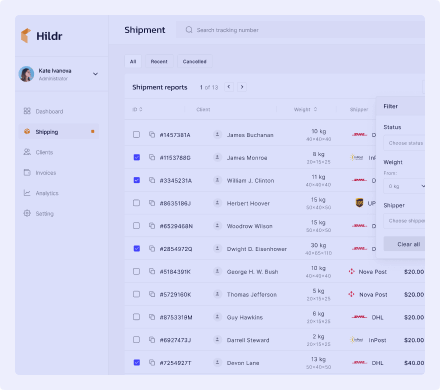
Task: Open the weight From 0 kg dropdown
Action: 404,186
